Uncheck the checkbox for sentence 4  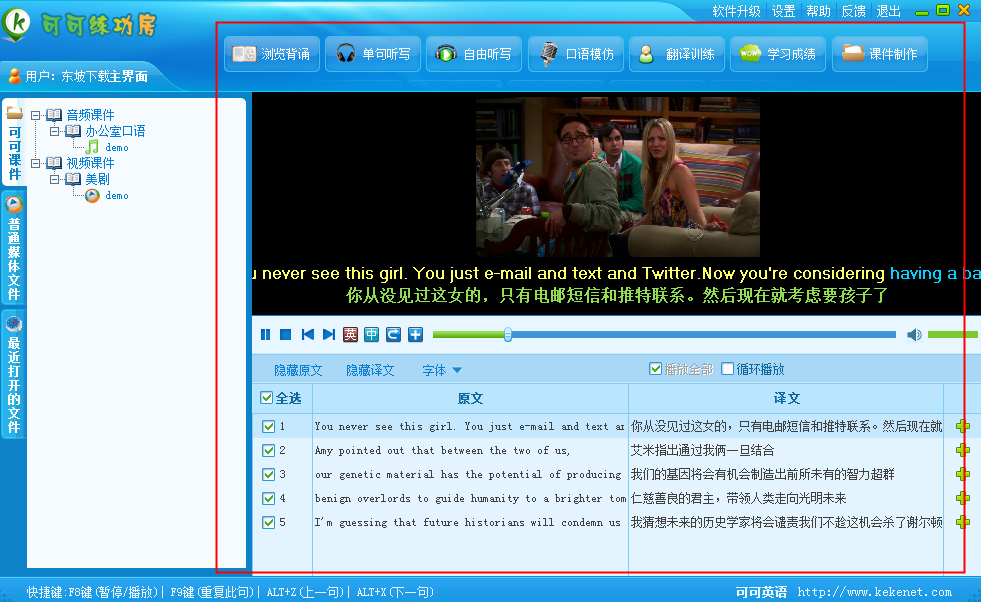click(x=268, y=499)
